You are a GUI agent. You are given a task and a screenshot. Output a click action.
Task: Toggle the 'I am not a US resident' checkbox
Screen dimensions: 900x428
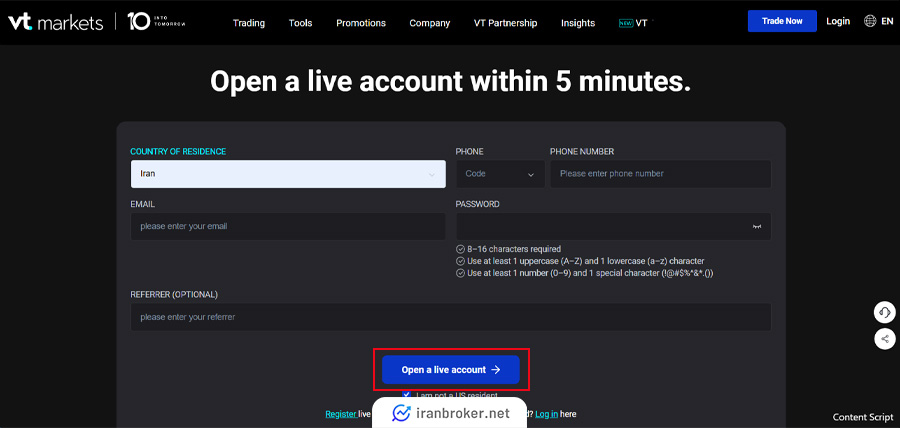pos(406,395)
